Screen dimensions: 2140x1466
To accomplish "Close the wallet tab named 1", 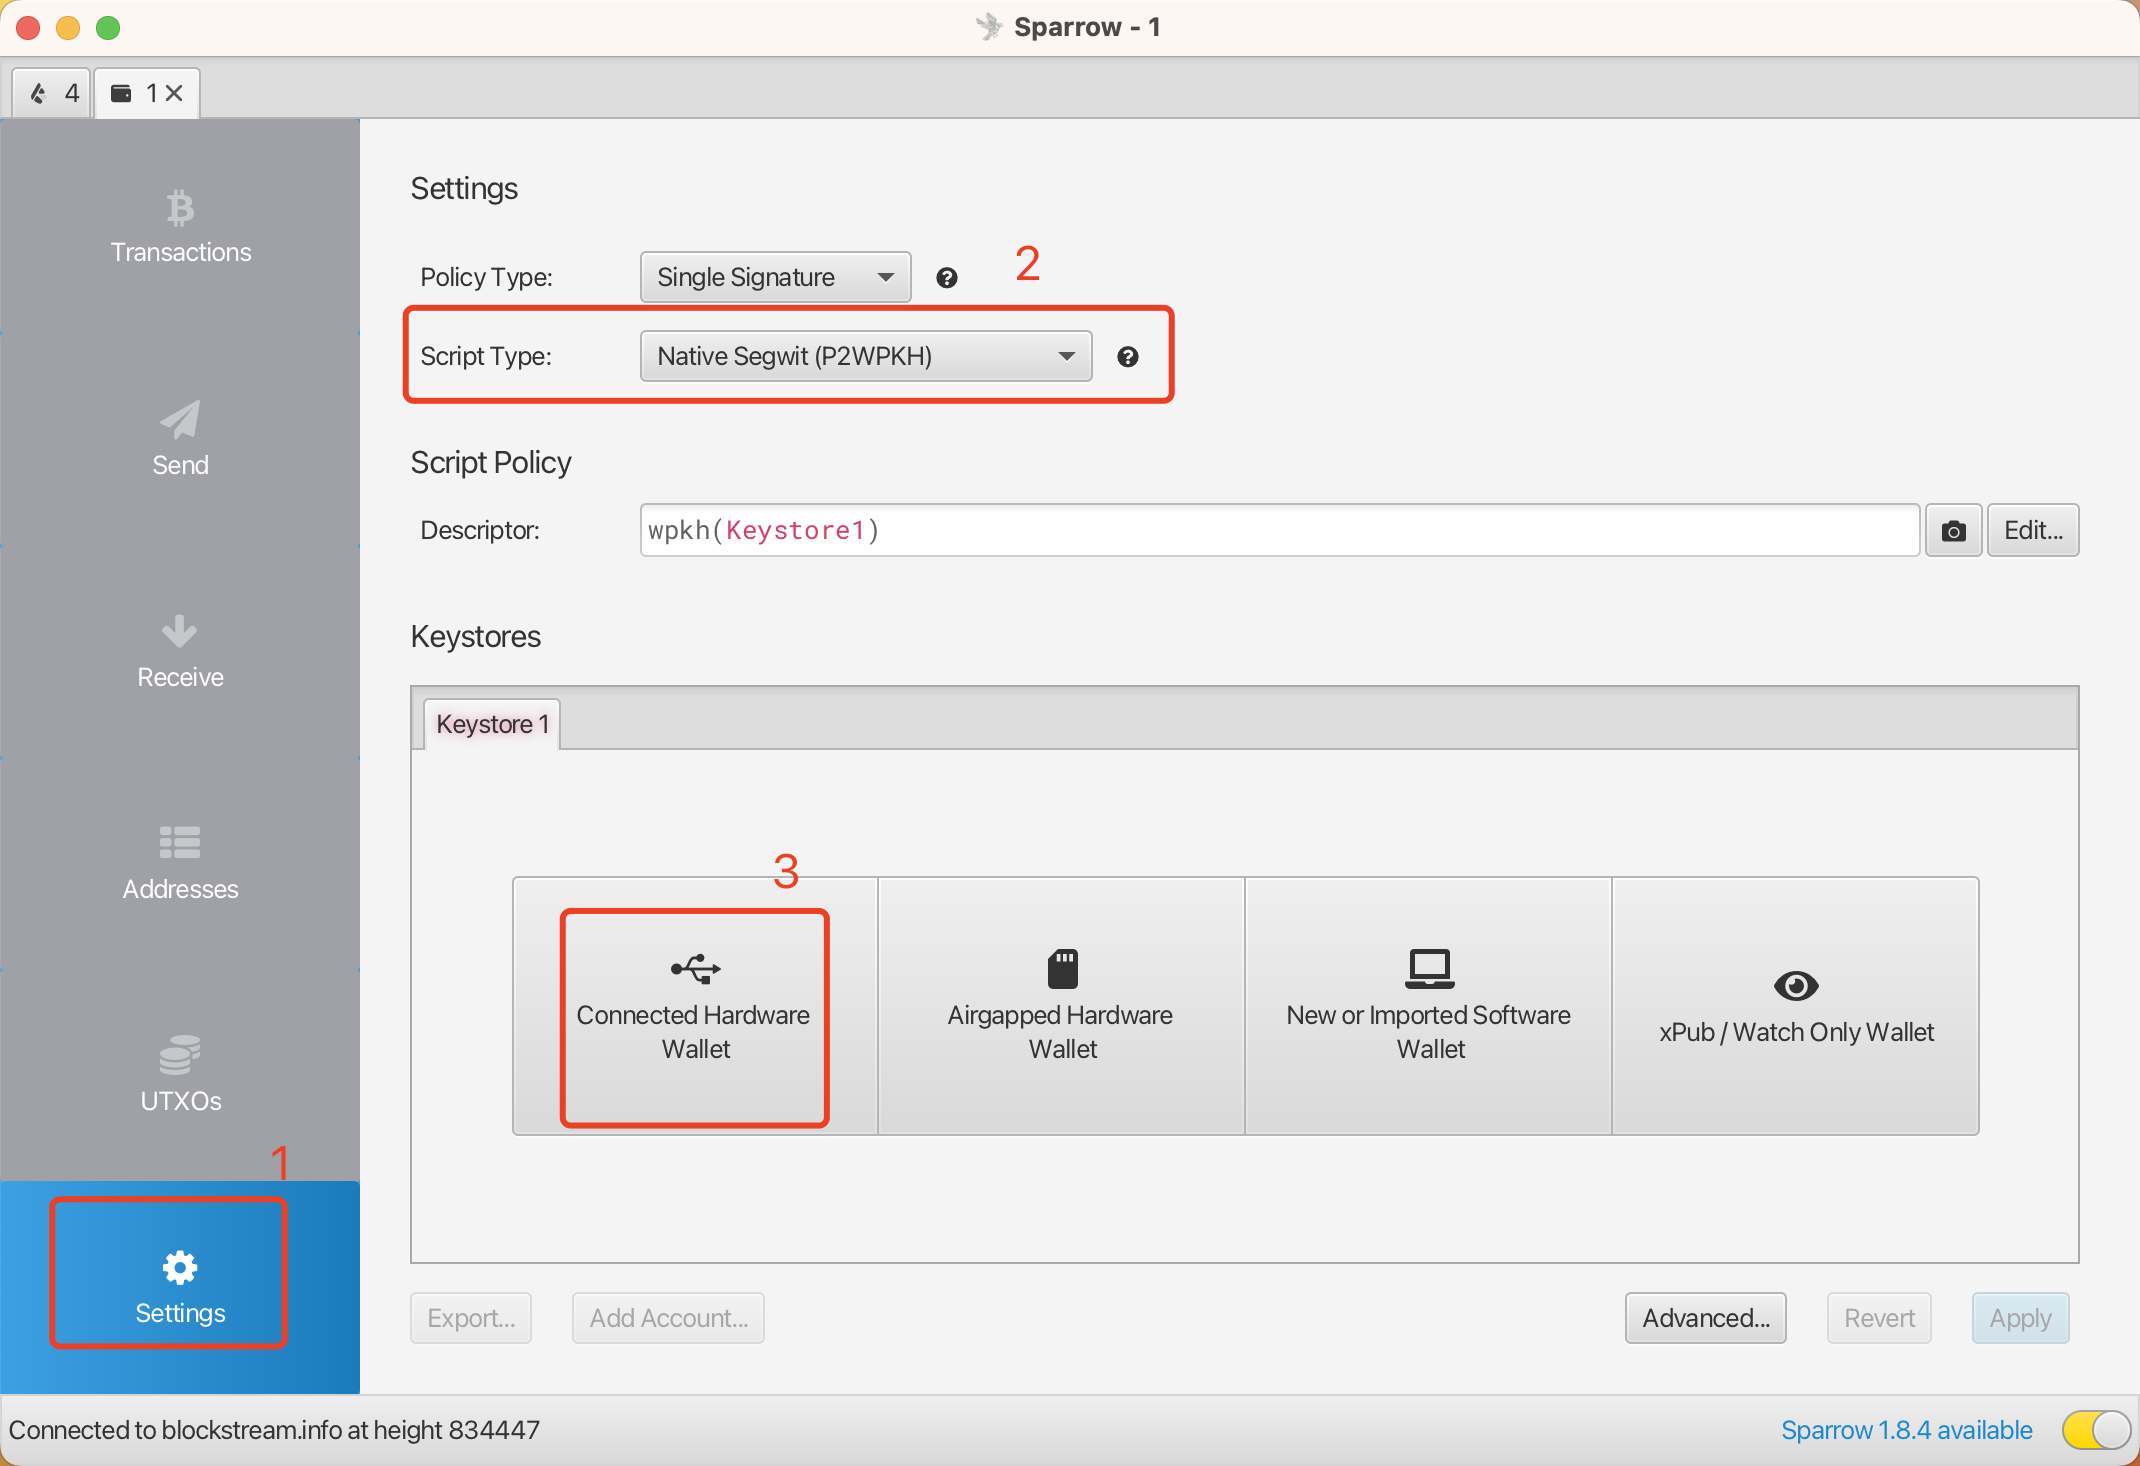I will [x=174, y=93].
